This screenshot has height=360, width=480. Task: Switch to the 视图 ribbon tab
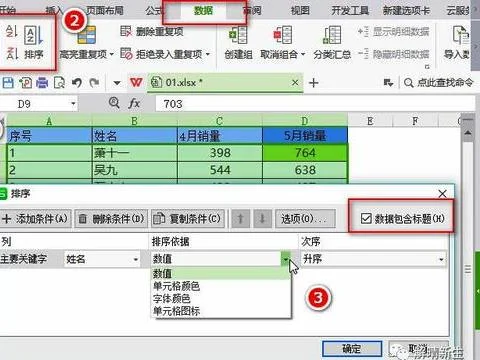(300, 11)
